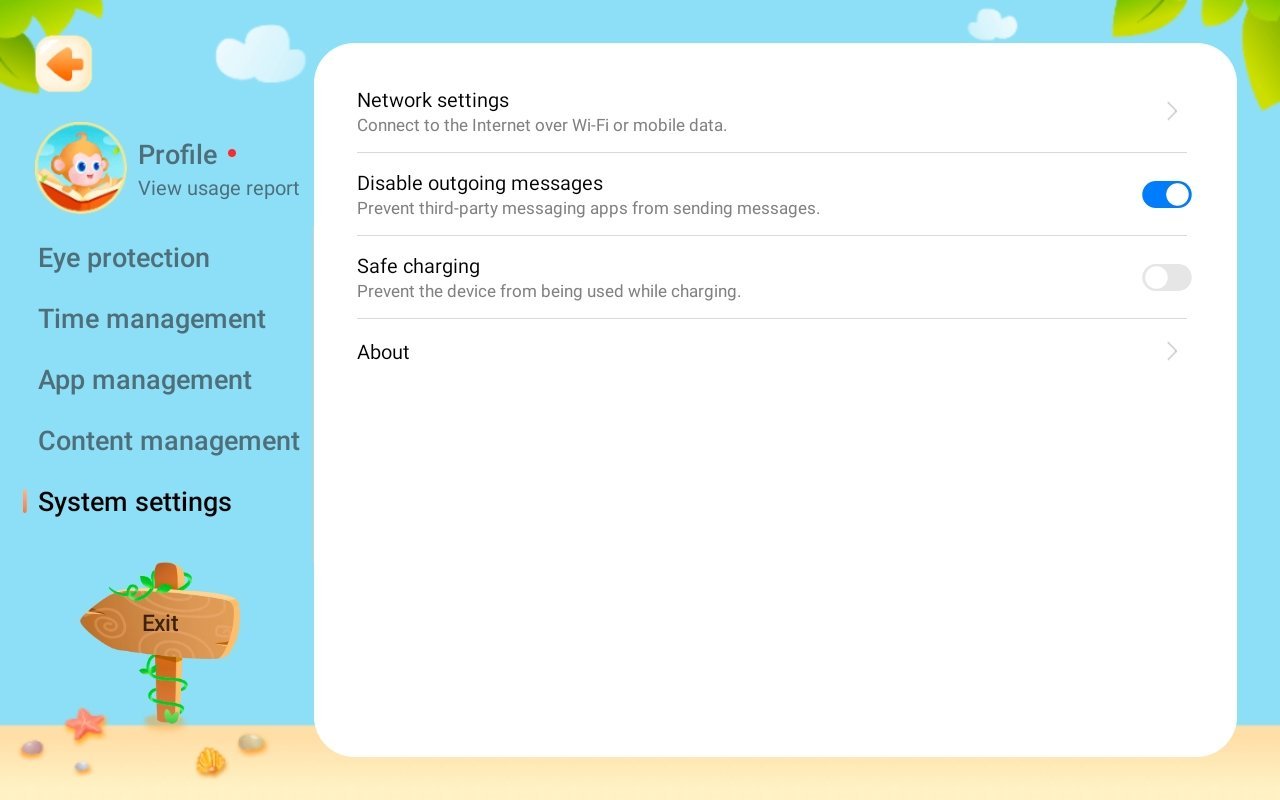Enable the Safe charging switch
Viewport: 1280px width, 800px height.
pyautogui.click(x=1166, y=277)
